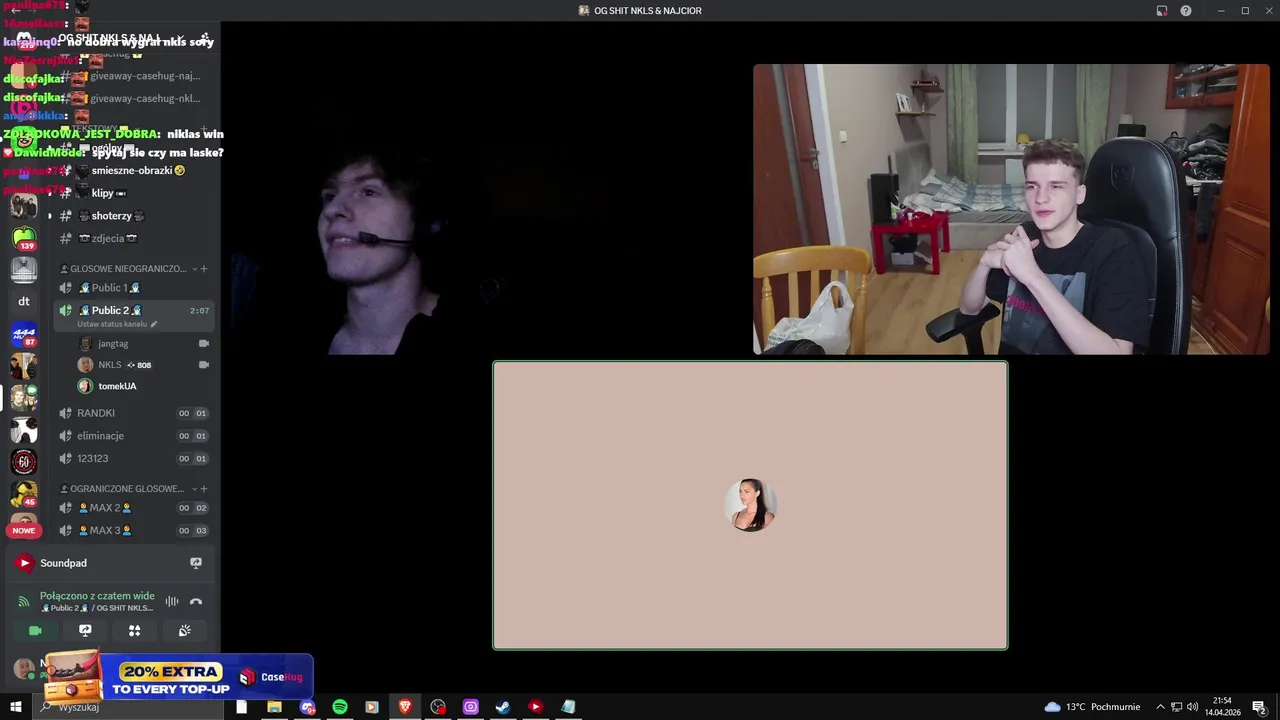Focus the avatar tile with green border
This screenshot has width=1280, height=720.
tap(750, 505)
